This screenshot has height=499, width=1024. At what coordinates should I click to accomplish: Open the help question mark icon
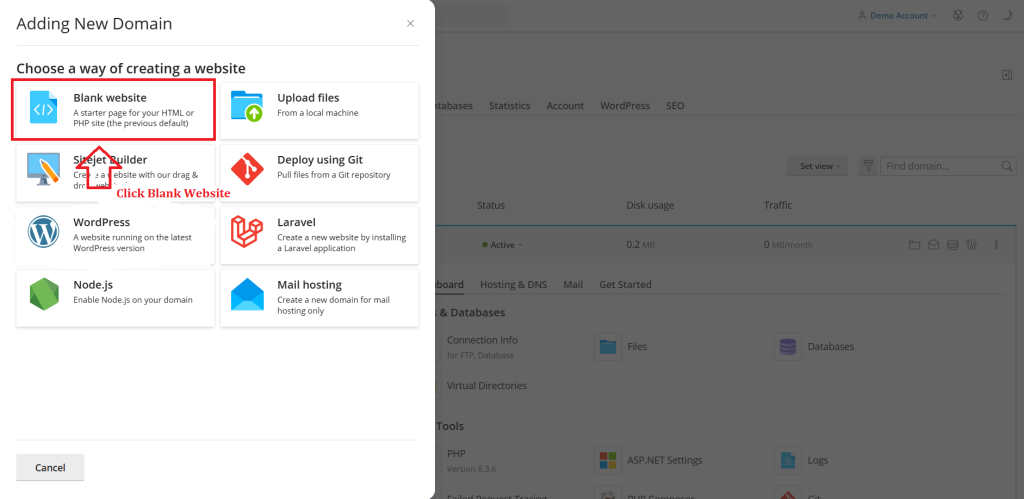[983, 16]
